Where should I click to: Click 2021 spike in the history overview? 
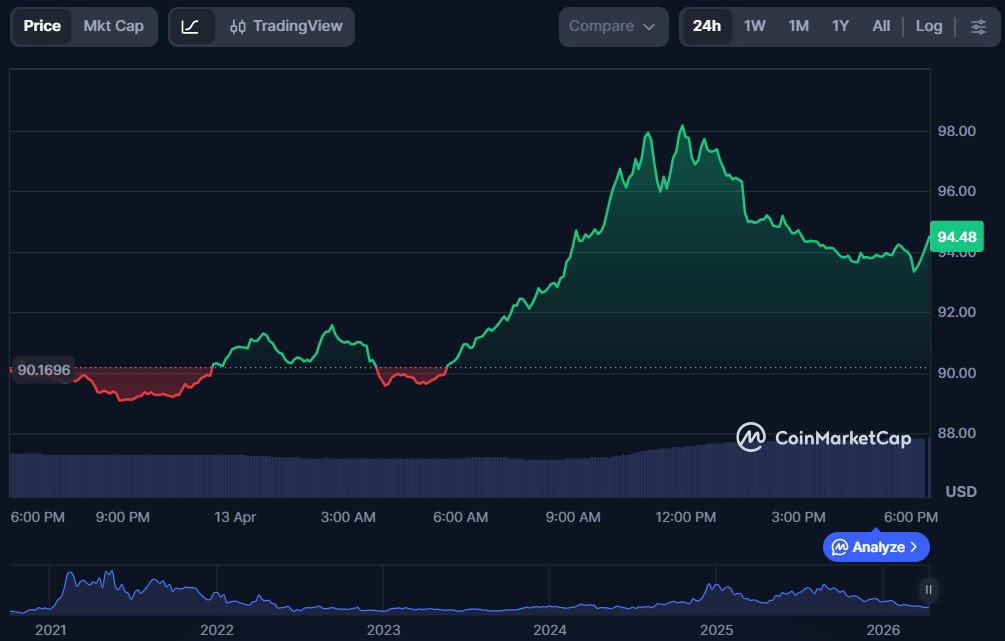pyautogui.click(x=69, y=577)
